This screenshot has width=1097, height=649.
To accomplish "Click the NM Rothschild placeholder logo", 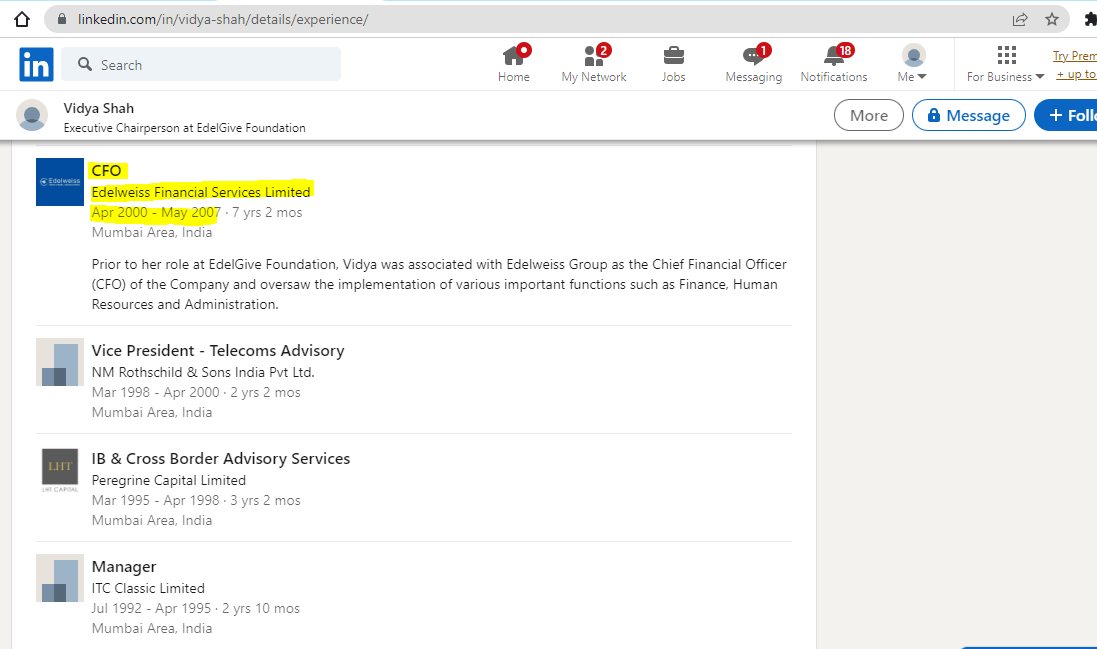I will coord(60,362).
